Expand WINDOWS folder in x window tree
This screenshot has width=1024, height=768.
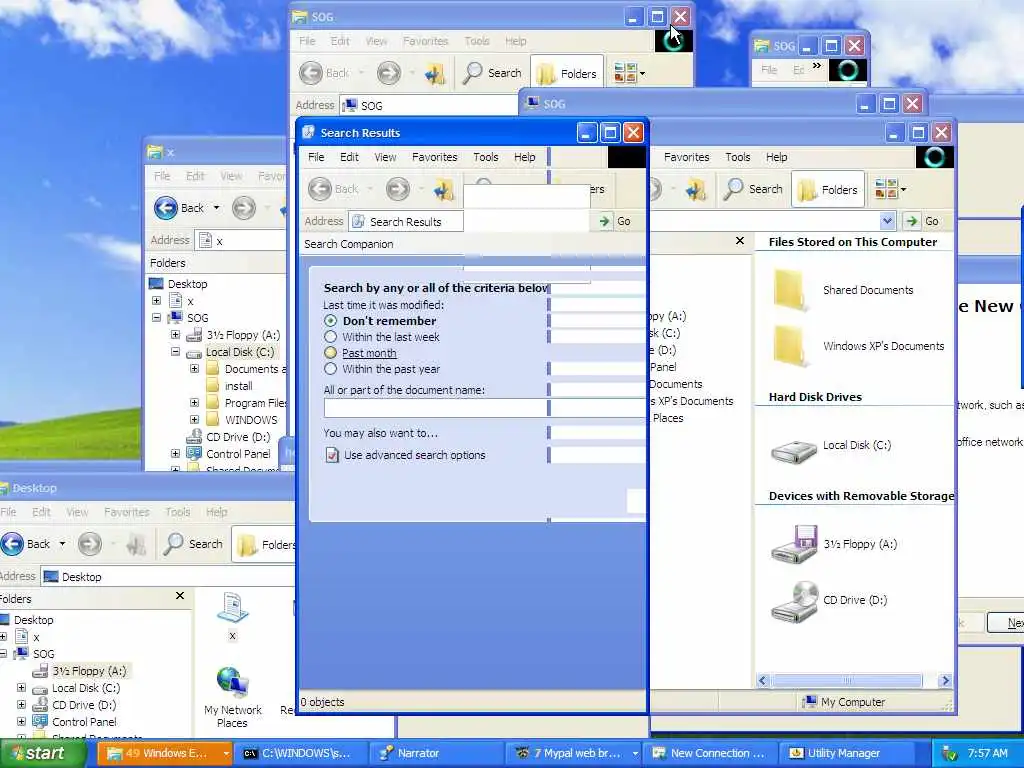(194, 419)
